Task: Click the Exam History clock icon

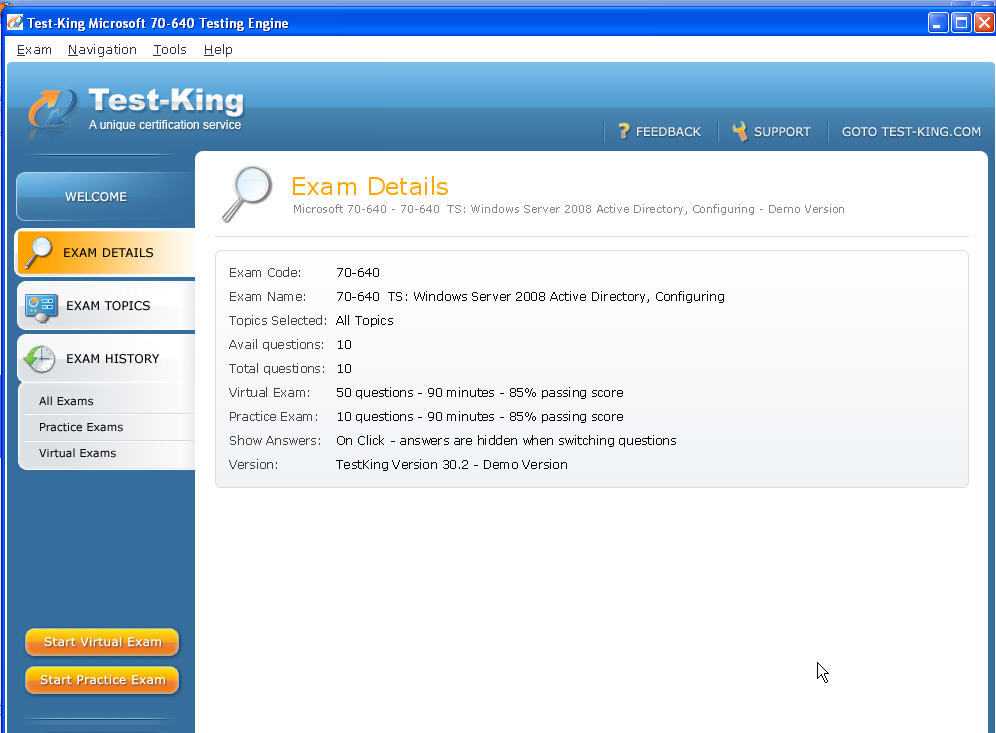Action: pos(40,358)
